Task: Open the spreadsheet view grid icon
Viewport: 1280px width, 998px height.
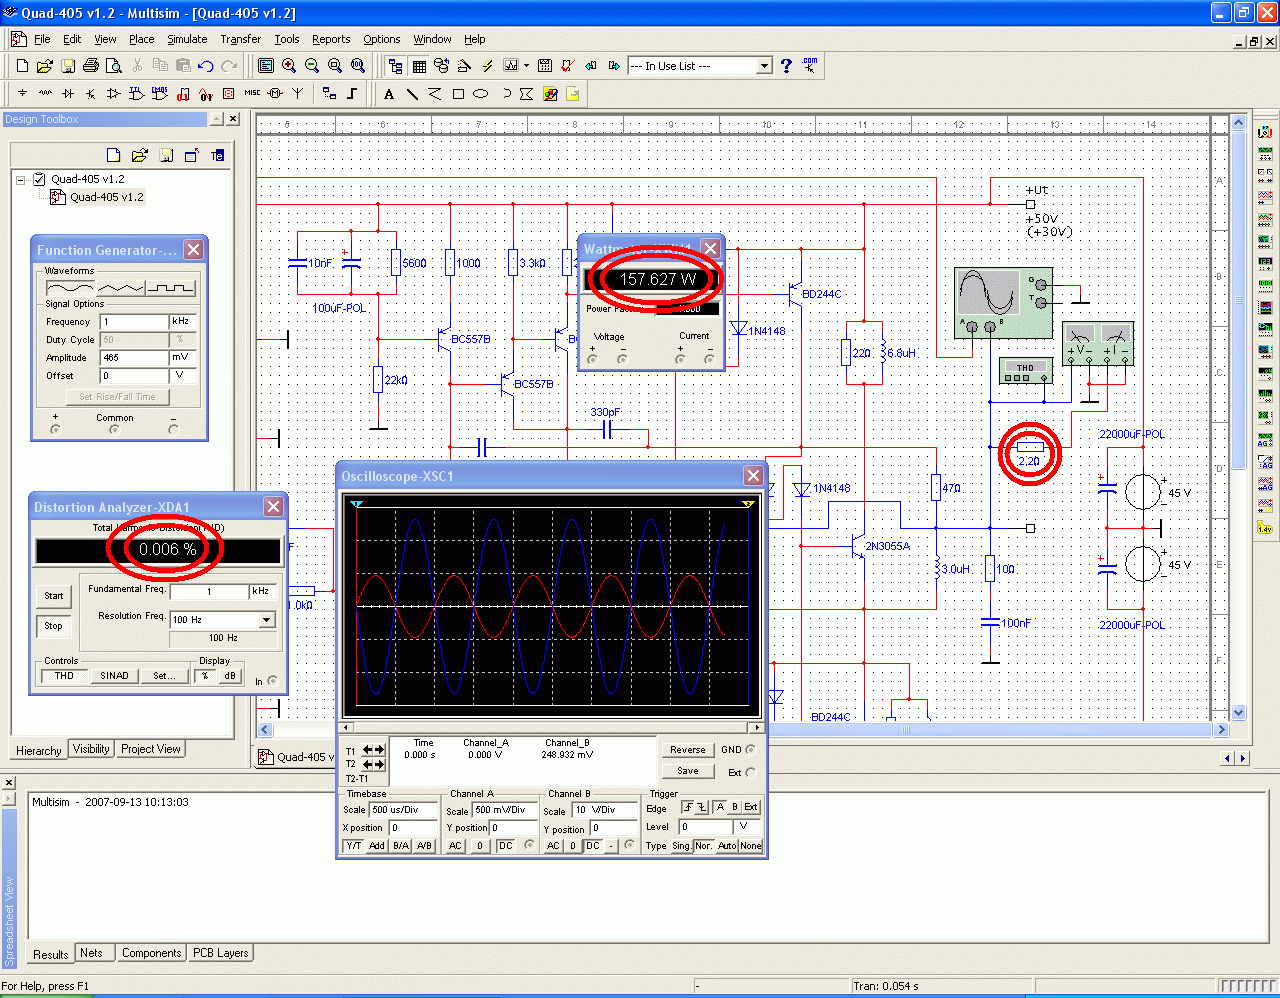Action: (419, 66)
